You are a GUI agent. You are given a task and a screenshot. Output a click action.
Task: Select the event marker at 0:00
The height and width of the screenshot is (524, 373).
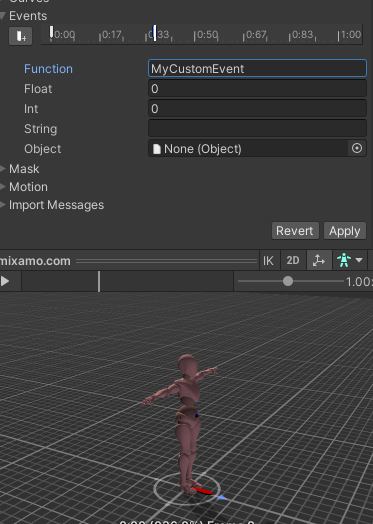click(x=51, y=33)
